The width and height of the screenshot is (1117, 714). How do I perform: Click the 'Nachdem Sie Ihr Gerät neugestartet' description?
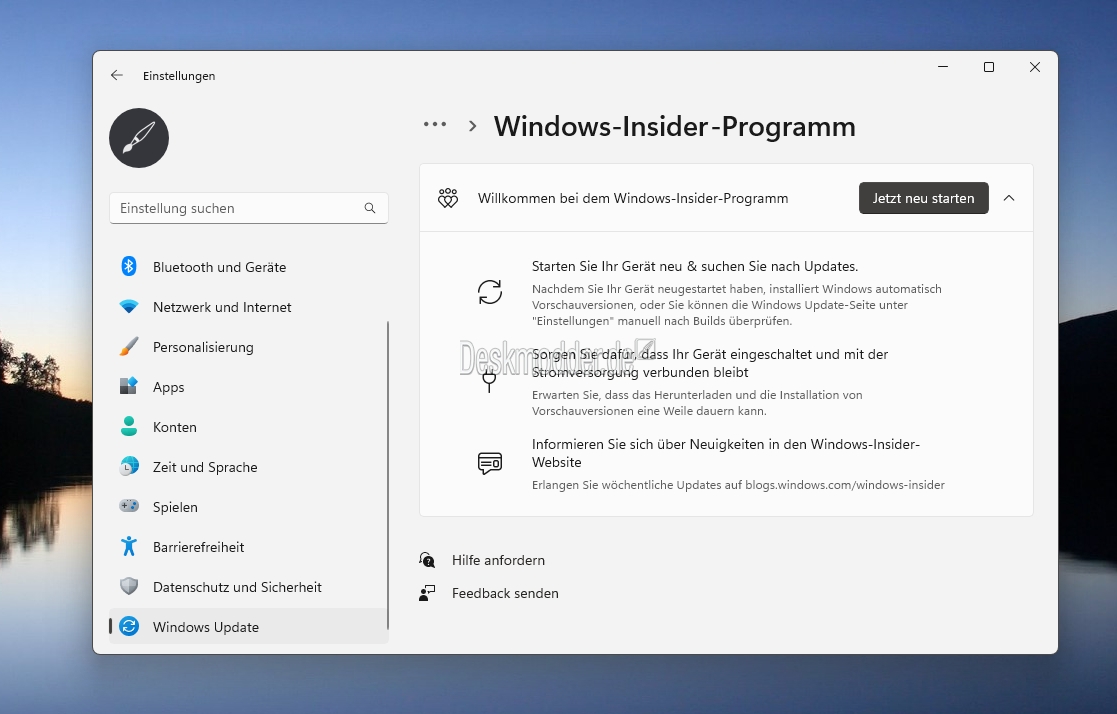737,304
